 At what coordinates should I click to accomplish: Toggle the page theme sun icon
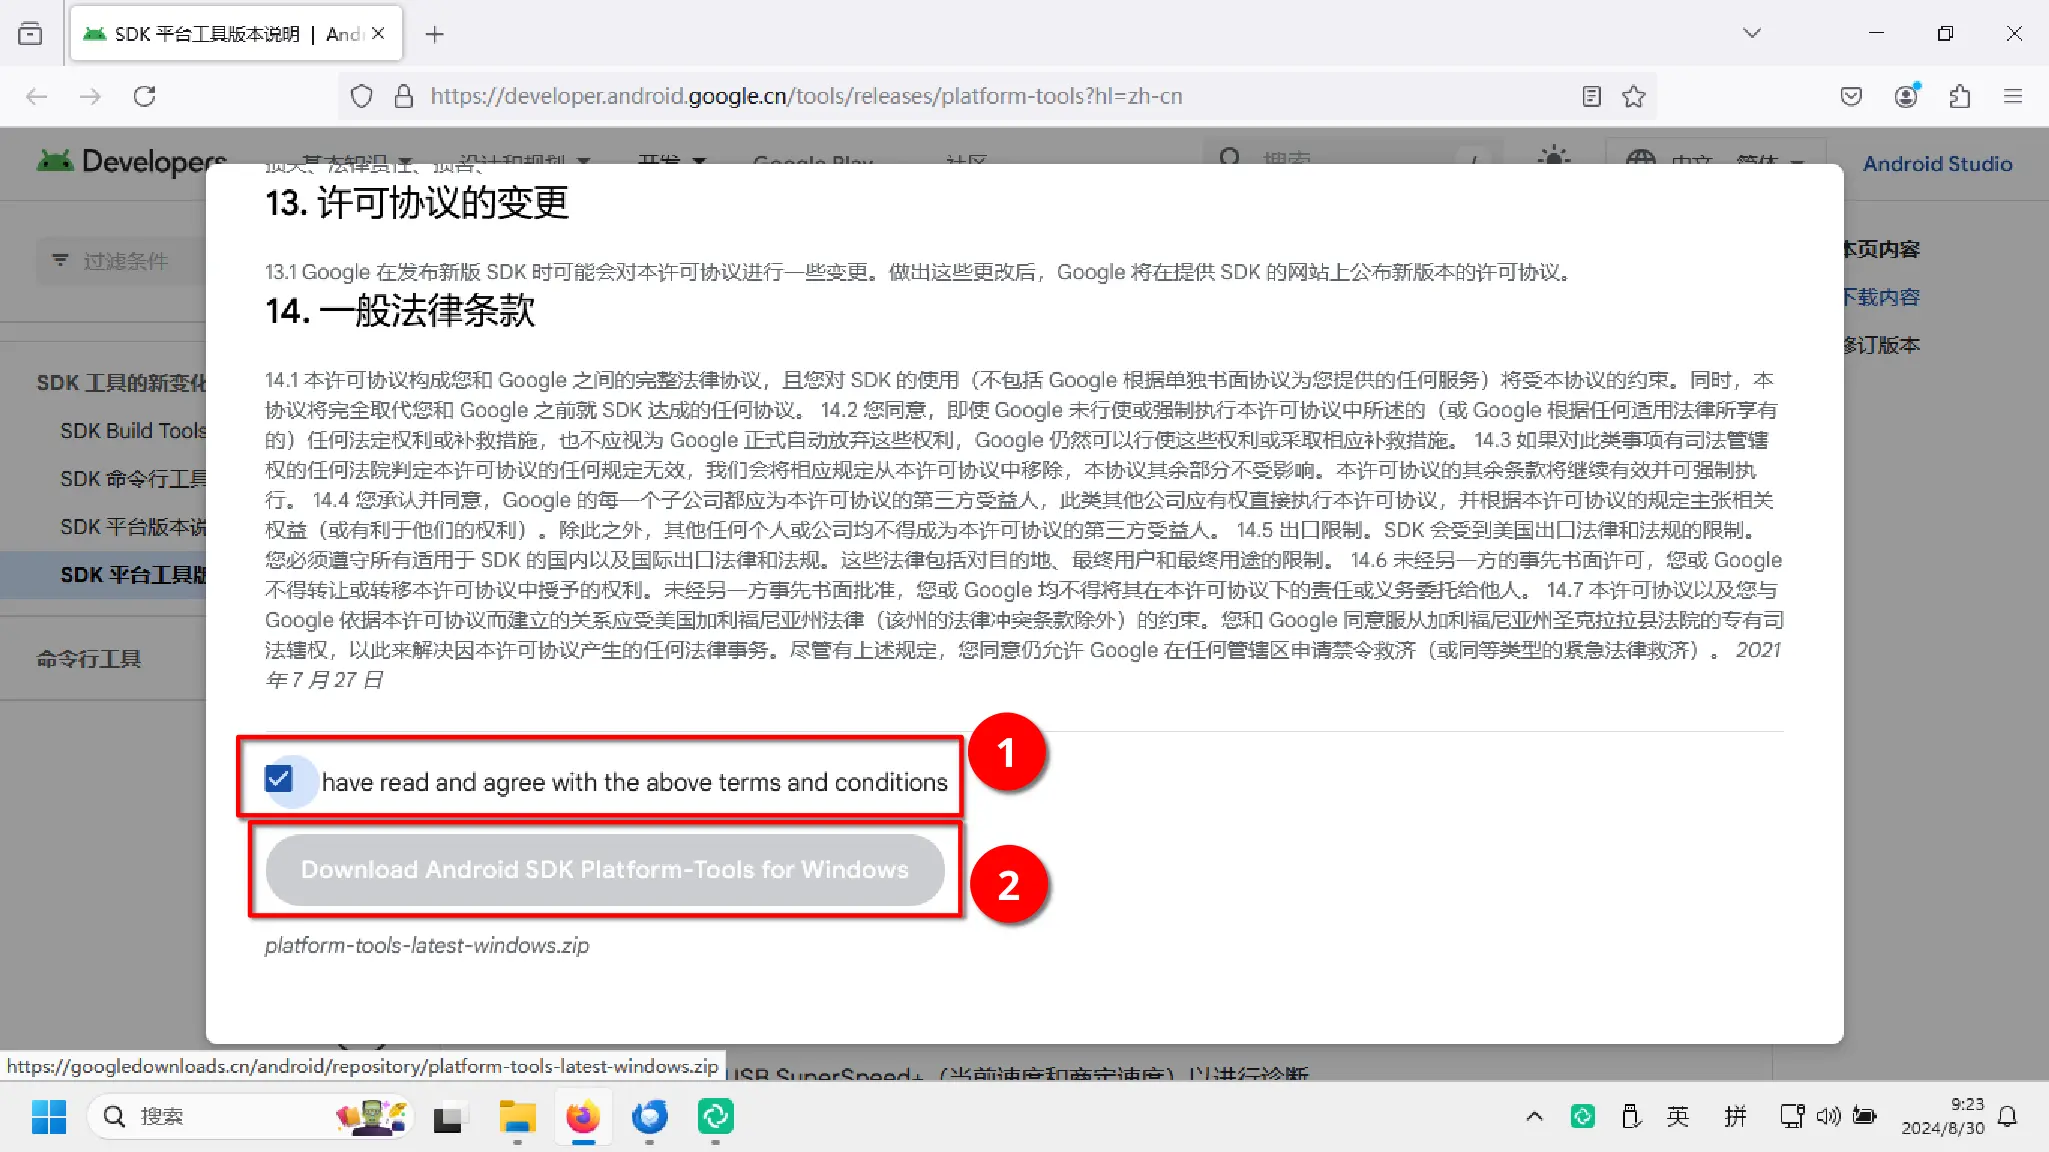pyautogui.click(x=1554, y=158)
